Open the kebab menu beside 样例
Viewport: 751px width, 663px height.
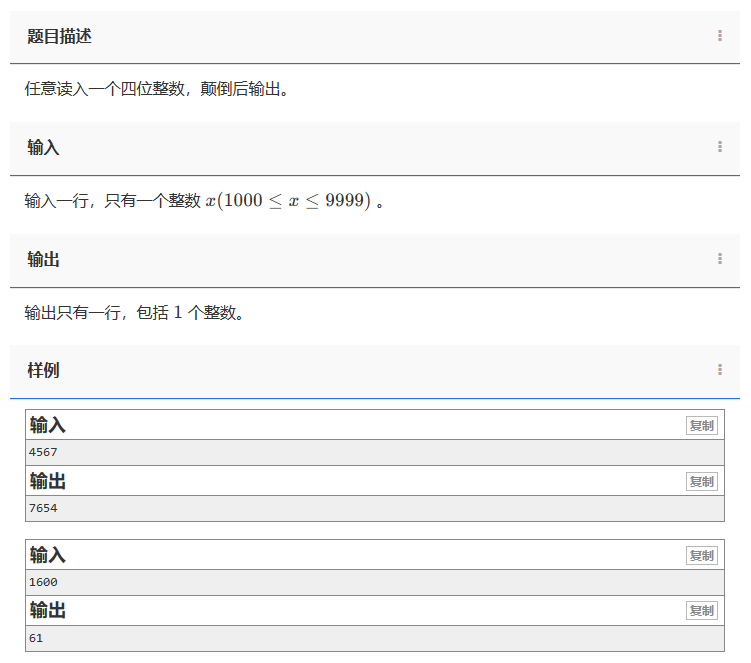click(719, 369)
